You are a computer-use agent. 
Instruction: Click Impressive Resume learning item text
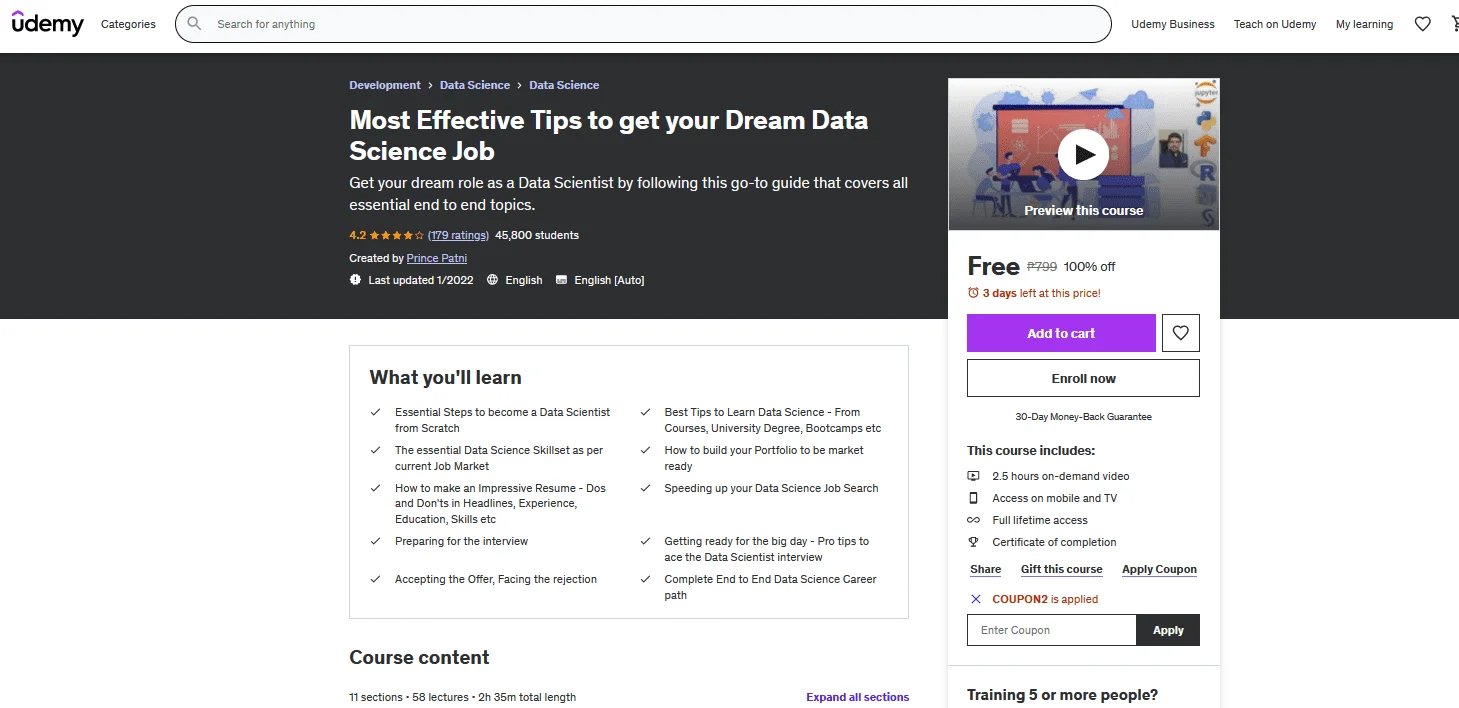click(500, 503)
